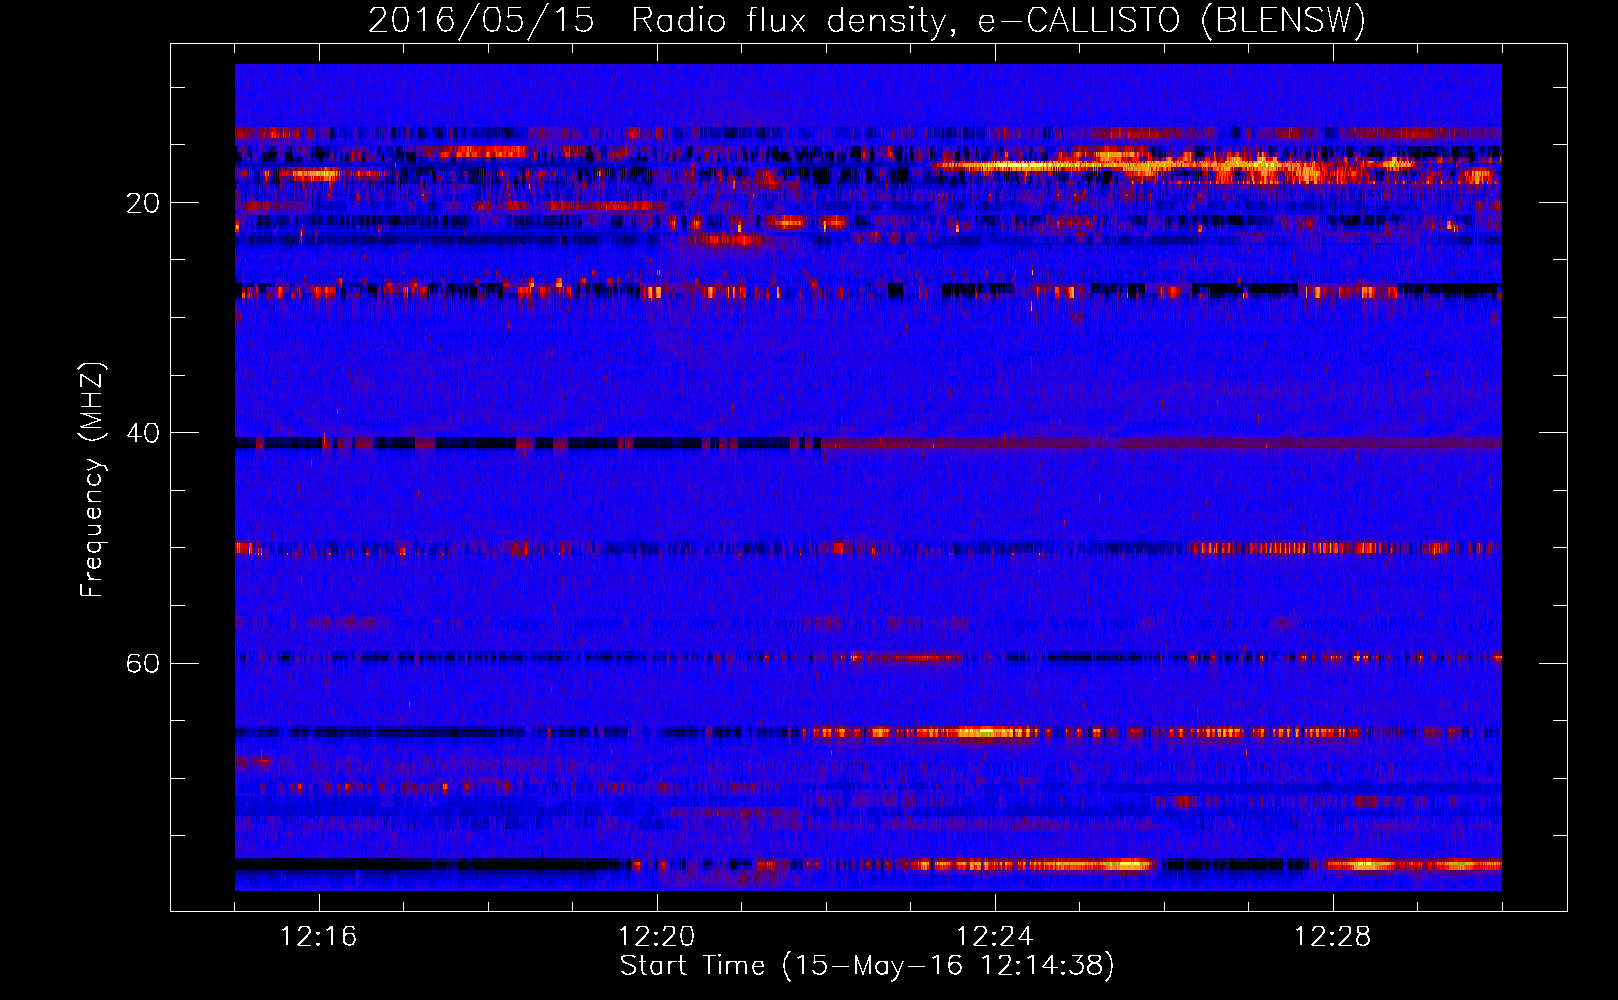Click the '40' frequency tick label
This screenshot has height=1000, width=1618.
143,433
